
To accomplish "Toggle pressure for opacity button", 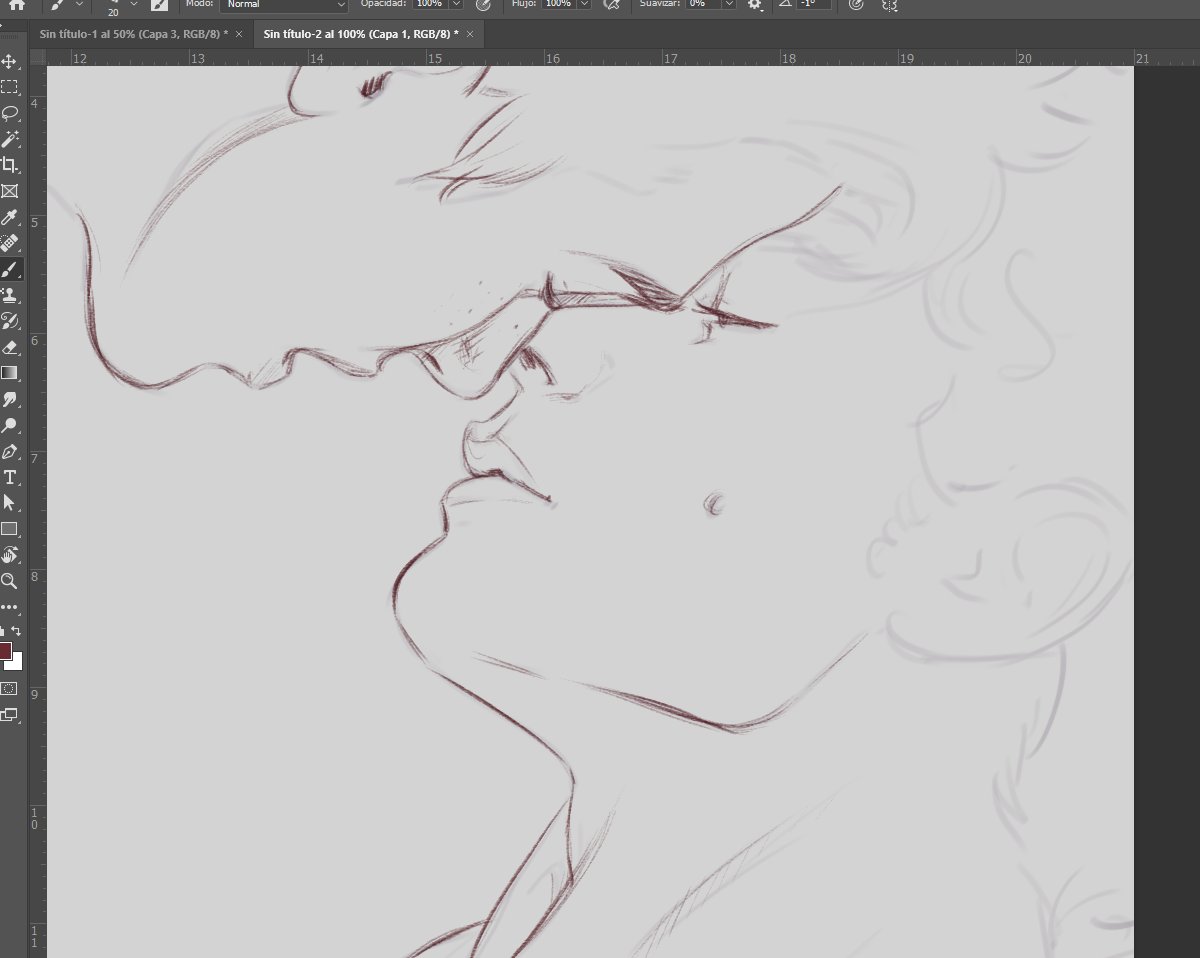I will point(483,4).
